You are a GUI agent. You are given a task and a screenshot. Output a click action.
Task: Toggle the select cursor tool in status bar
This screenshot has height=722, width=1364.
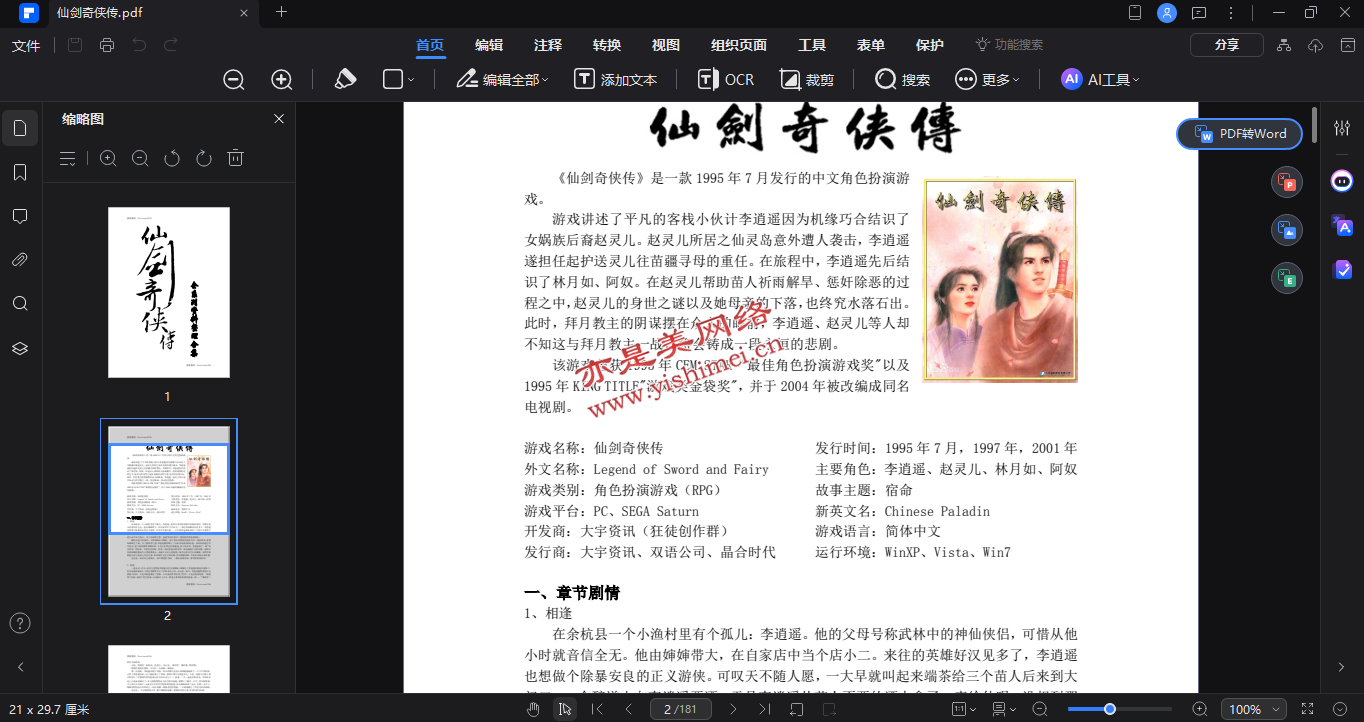(x=565, y=709)
